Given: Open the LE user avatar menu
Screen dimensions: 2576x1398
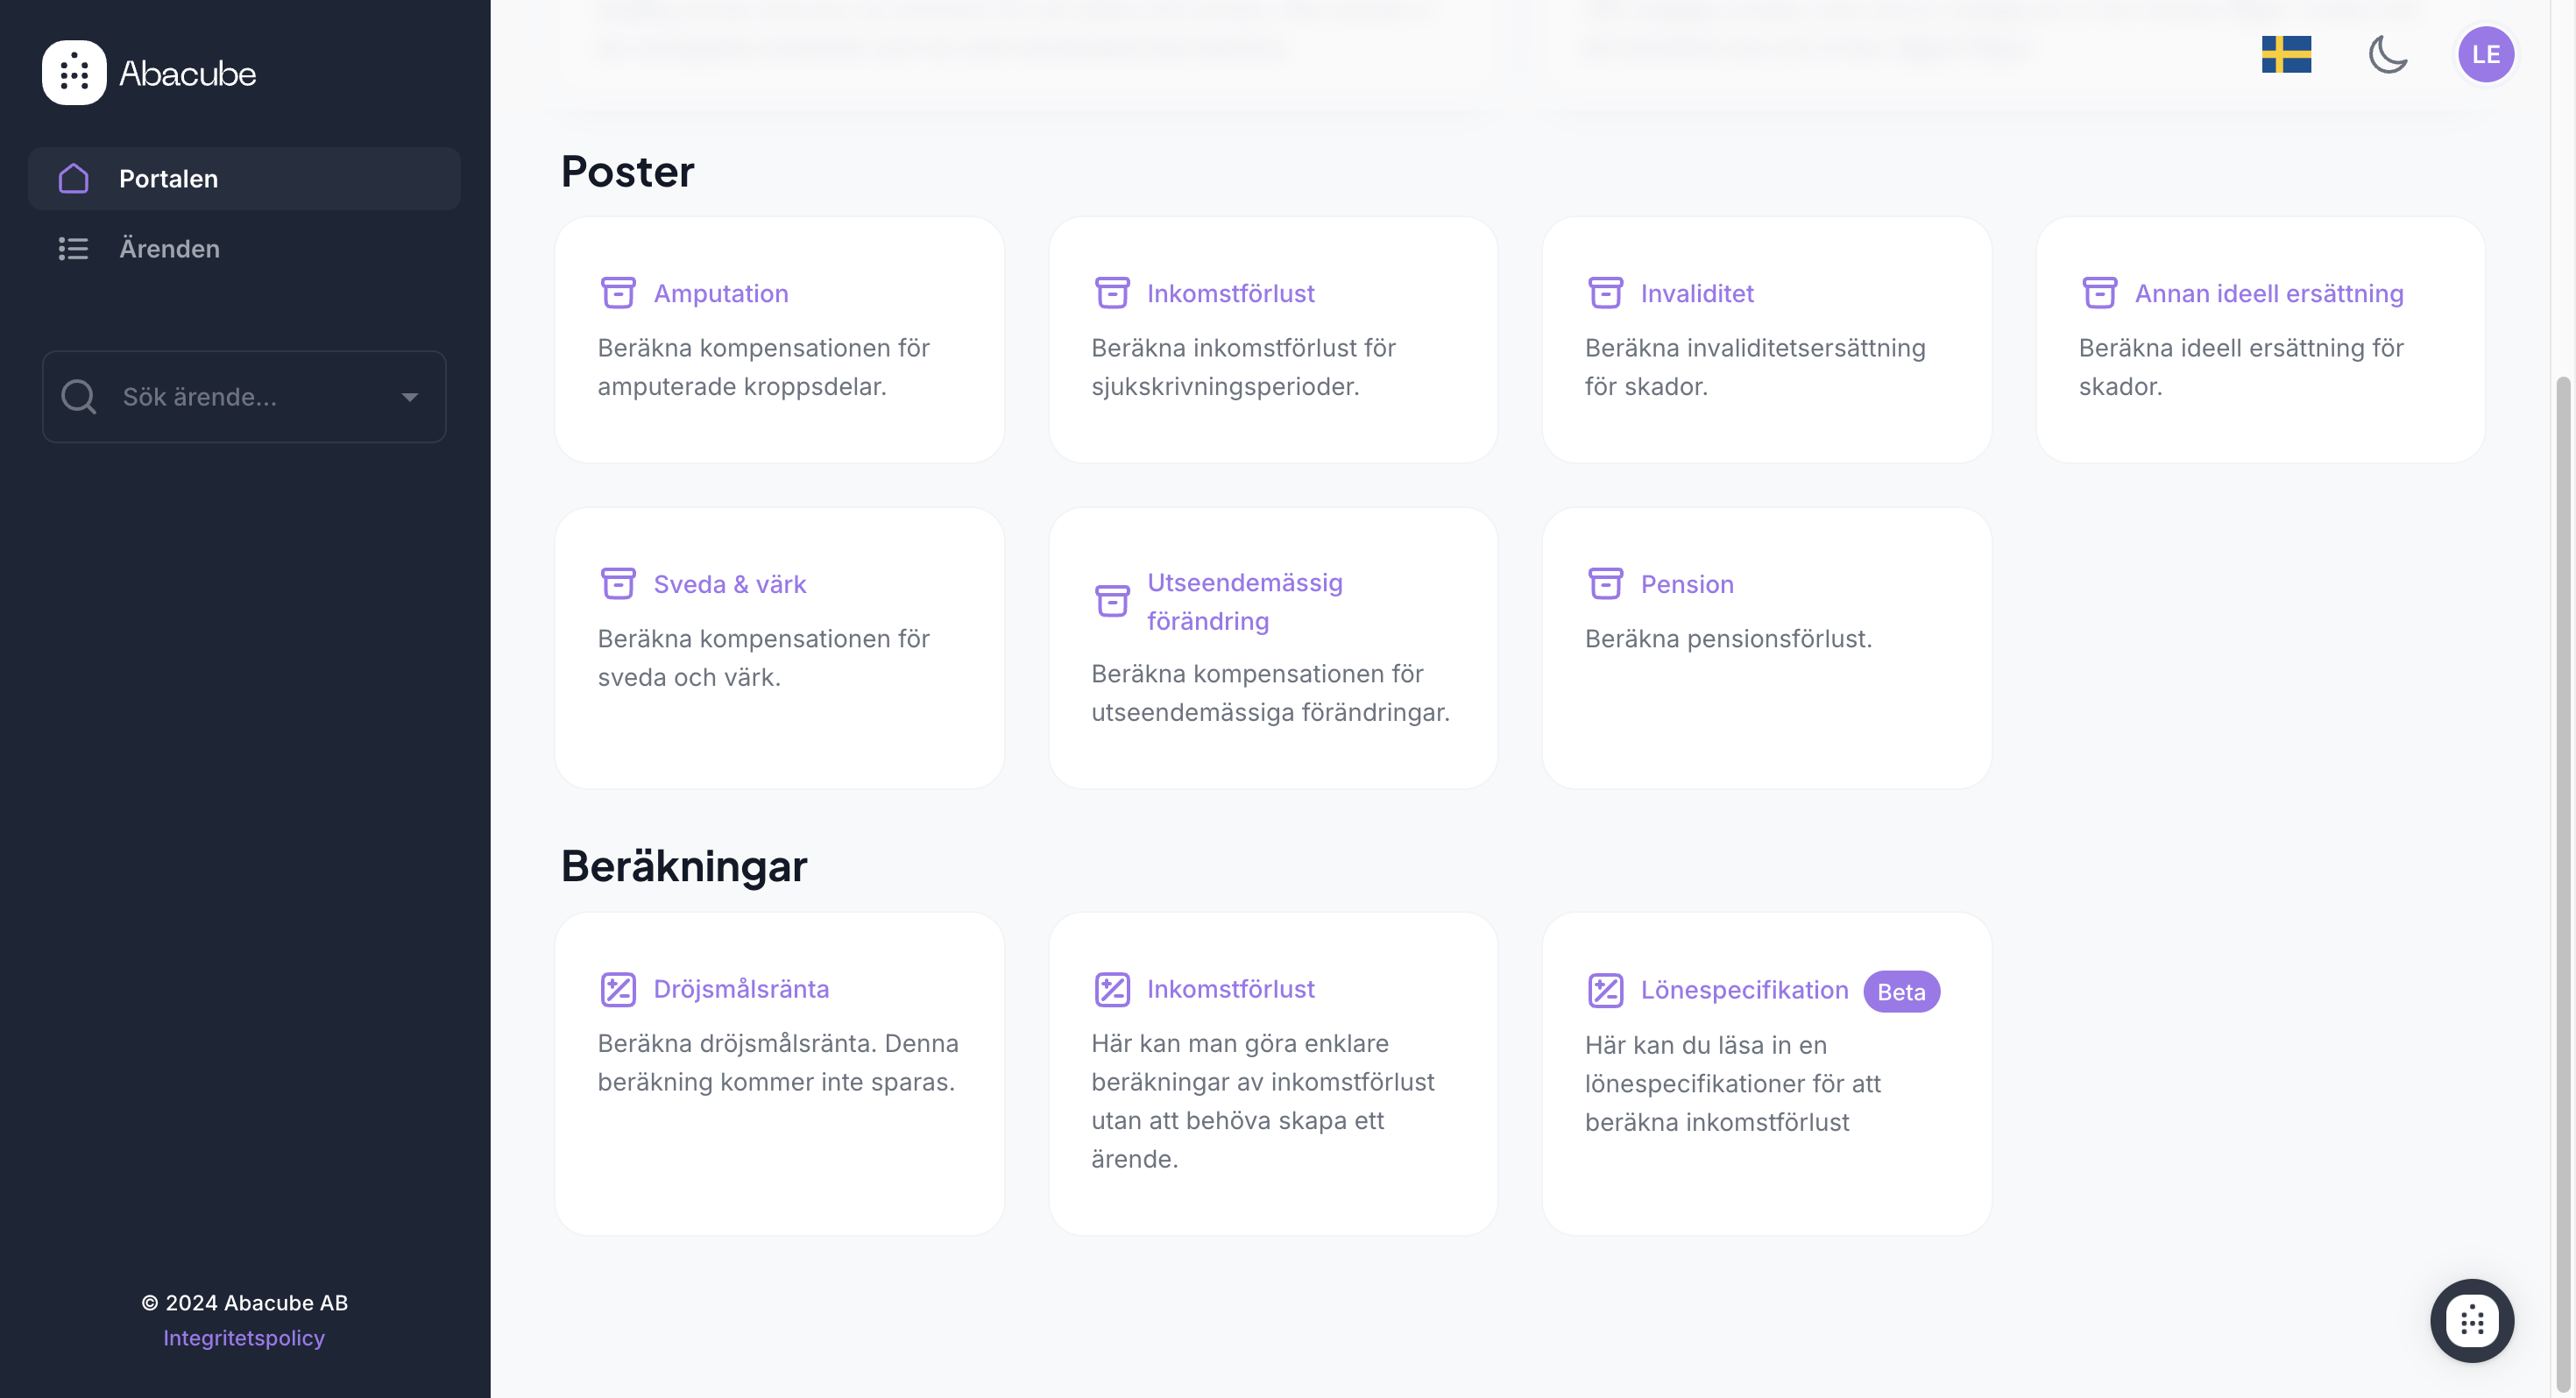Looking at the screenshot, I should click(x=2485, y=54).
